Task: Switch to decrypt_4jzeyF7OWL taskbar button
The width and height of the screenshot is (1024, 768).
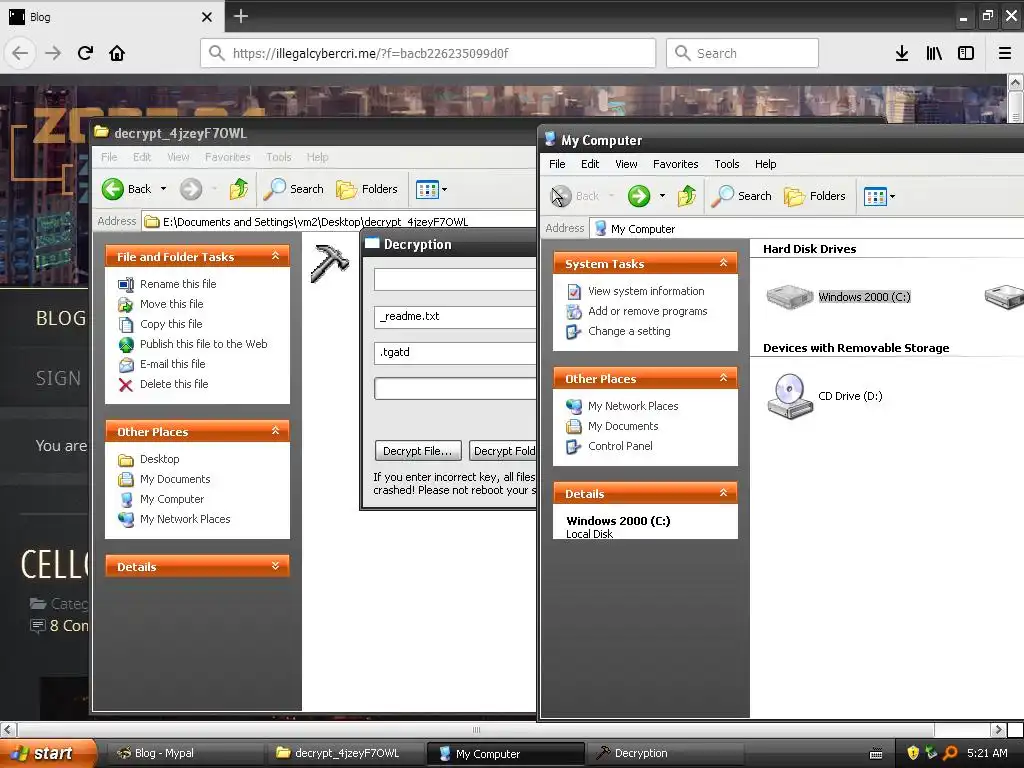Action: (345, 754)
